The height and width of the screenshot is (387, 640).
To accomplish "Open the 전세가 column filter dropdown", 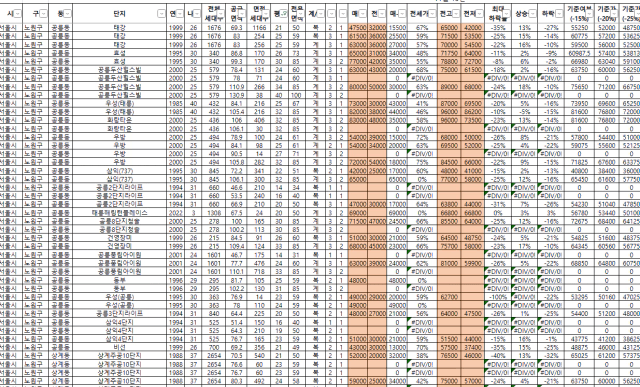I will coord(432,14).
